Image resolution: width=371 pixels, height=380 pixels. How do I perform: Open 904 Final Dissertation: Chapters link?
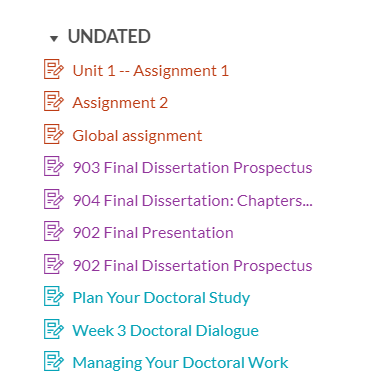click(x=193, y=201)
